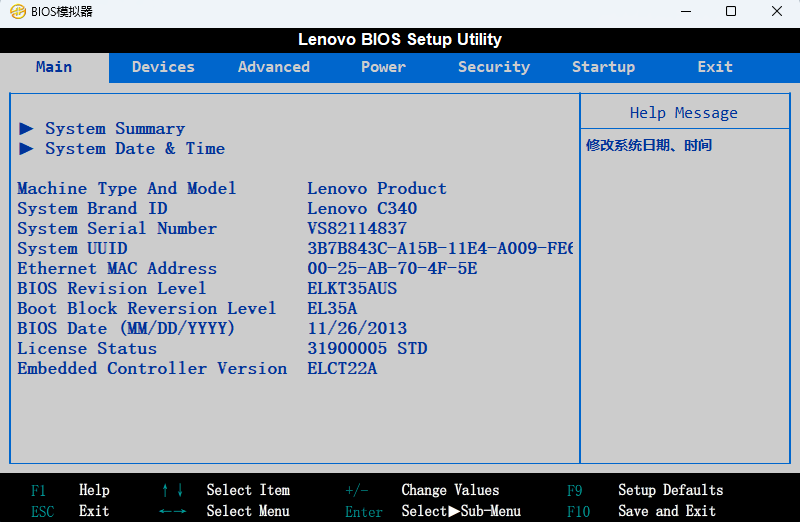
Task: Select the Embedded Controller Version label
Action: click(x=152, y=368)
